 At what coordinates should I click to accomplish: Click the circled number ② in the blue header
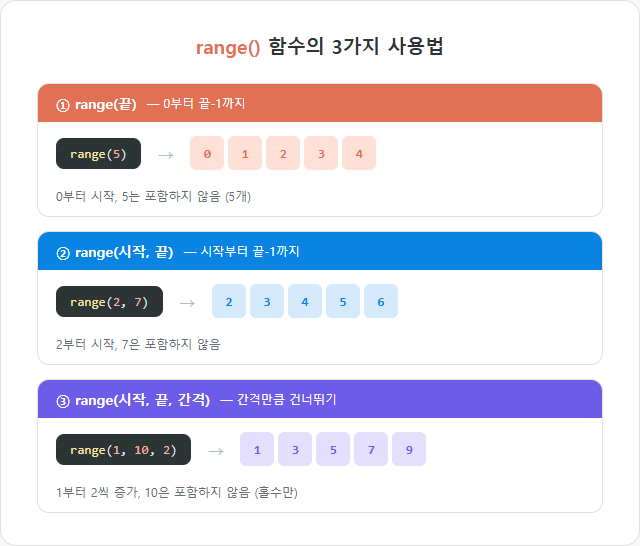(63, 253)
